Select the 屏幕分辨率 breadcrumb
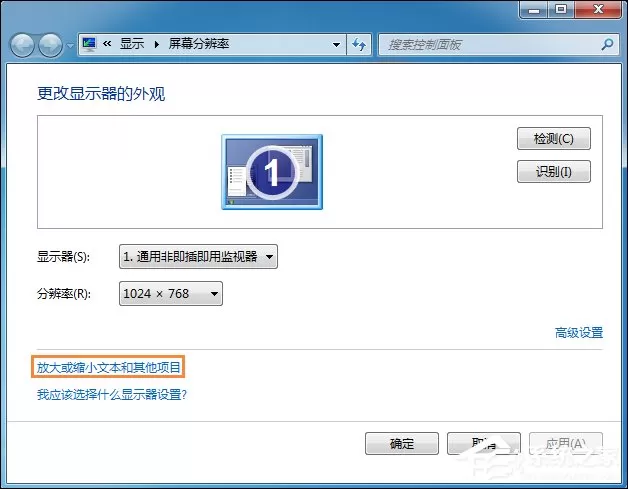Screen dimensions: 628x489 tap(199, 44)
